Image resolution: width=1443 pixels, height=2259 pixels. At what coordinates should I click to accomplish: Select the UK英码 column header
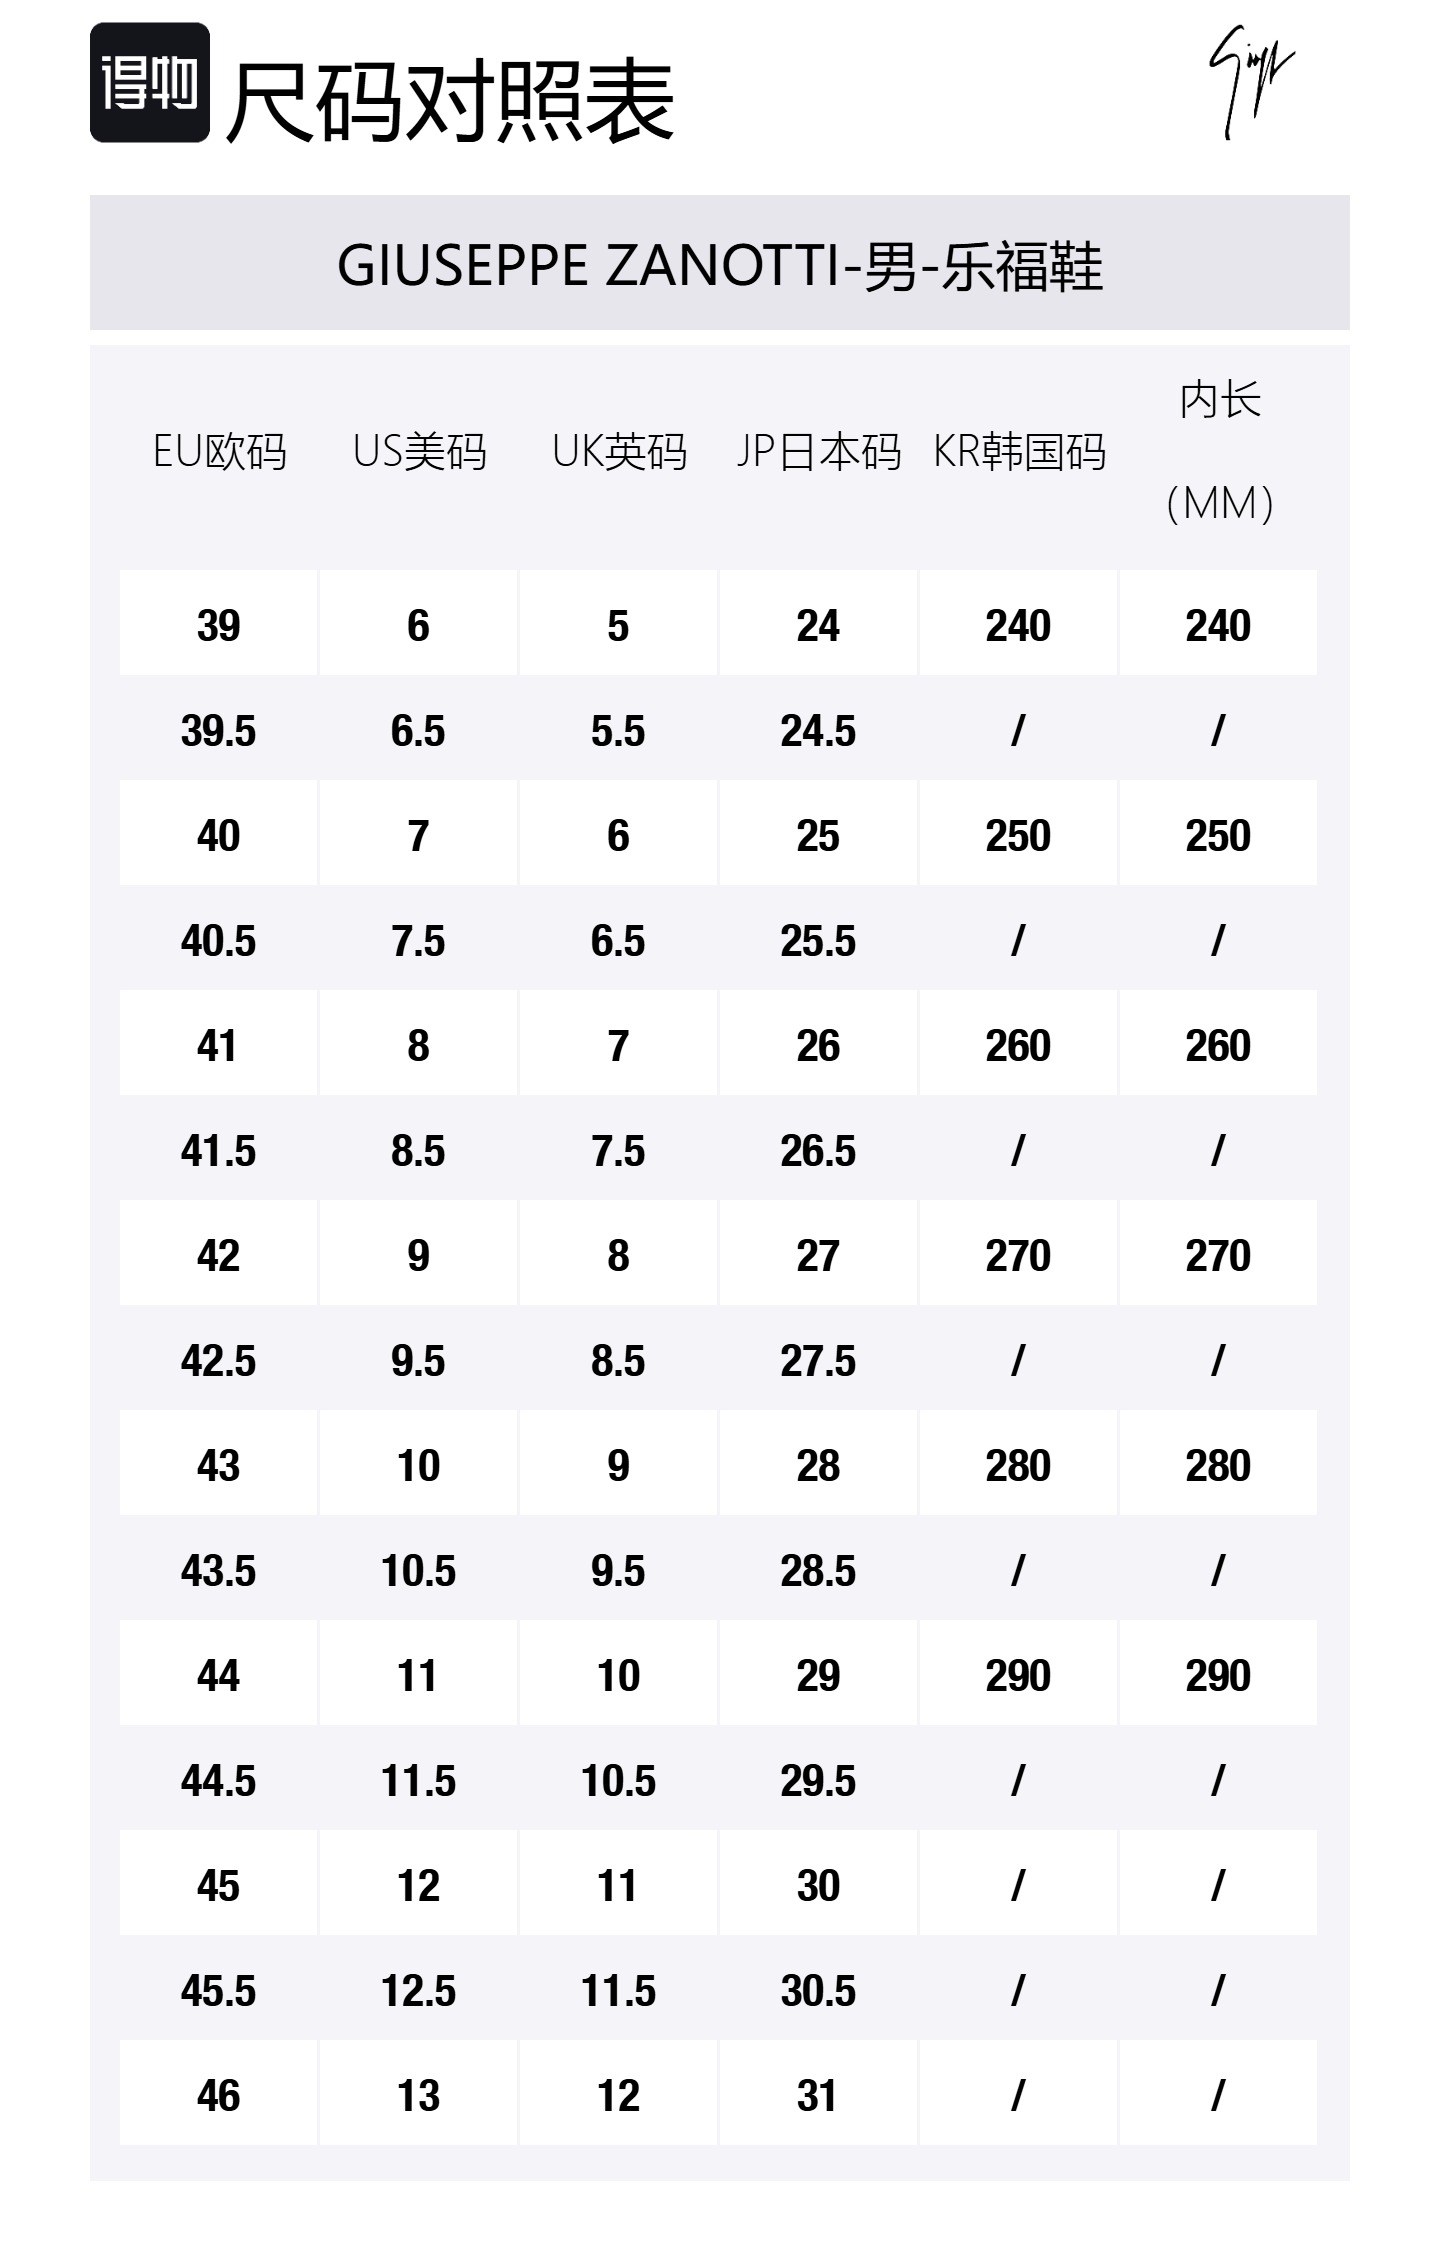[x=619, y=452]
